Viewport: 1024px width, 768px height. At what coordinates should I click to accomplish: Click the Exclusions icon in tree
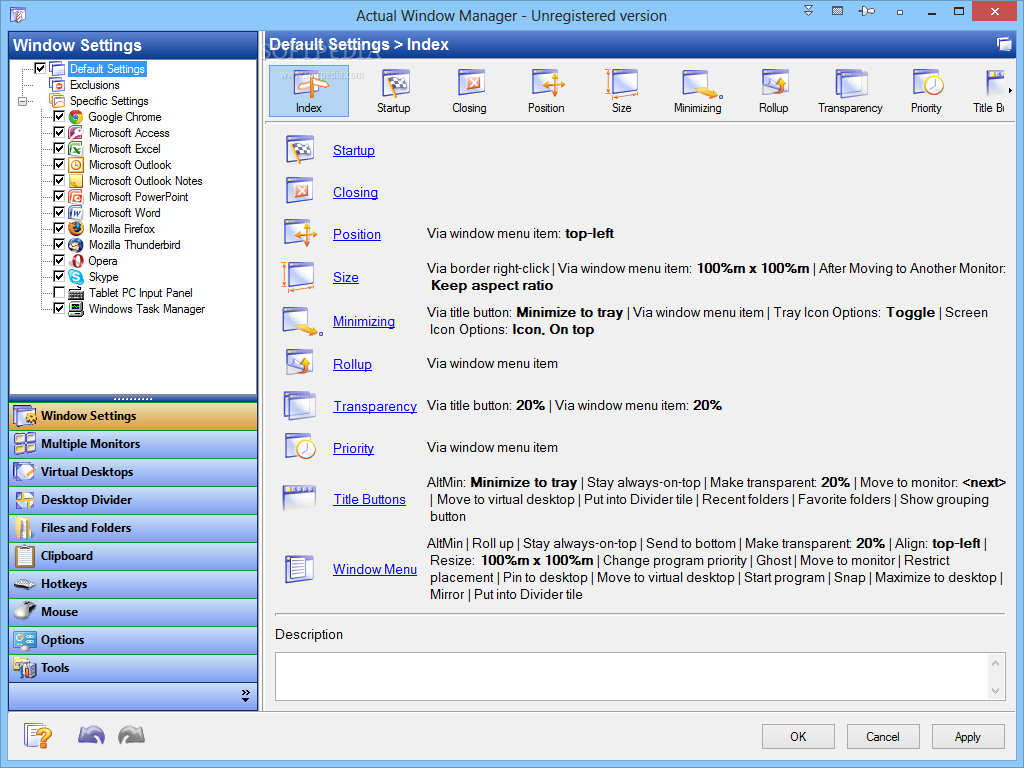57,85
